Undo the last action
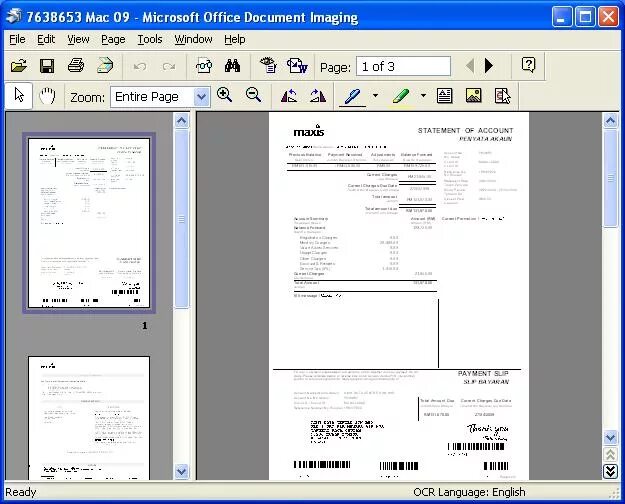Screen dimensions: 625x504 coord(140,66)
